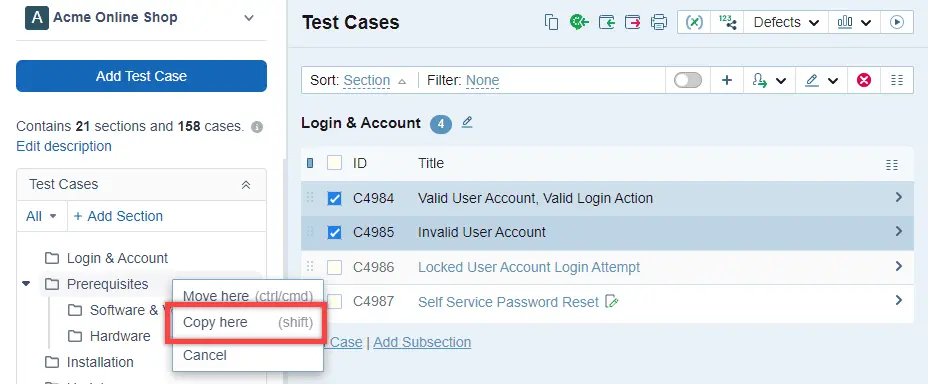Viewport: 928px width, 384px height.
Task: Uncheck the C4984 test case checkbox
Action: [334, 198]
